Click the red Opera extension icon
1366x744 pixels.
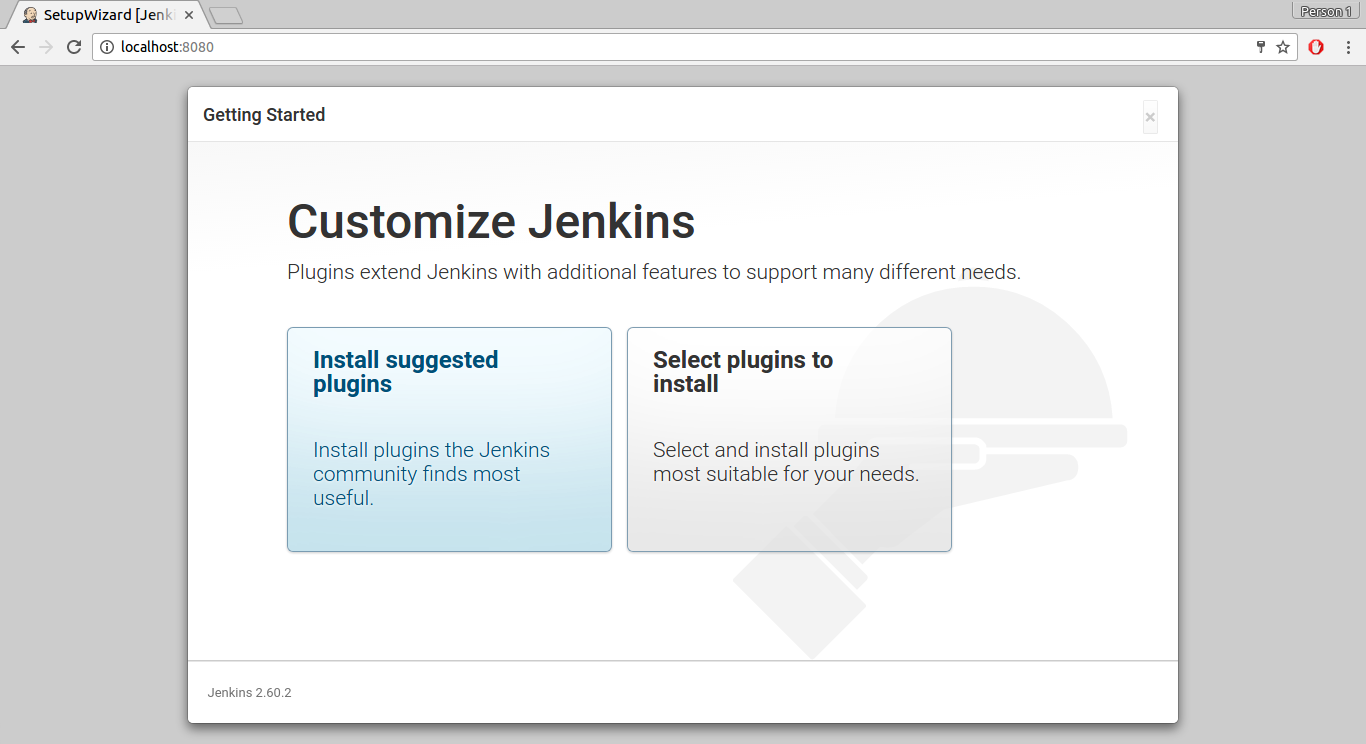(x=1316, y=47)
